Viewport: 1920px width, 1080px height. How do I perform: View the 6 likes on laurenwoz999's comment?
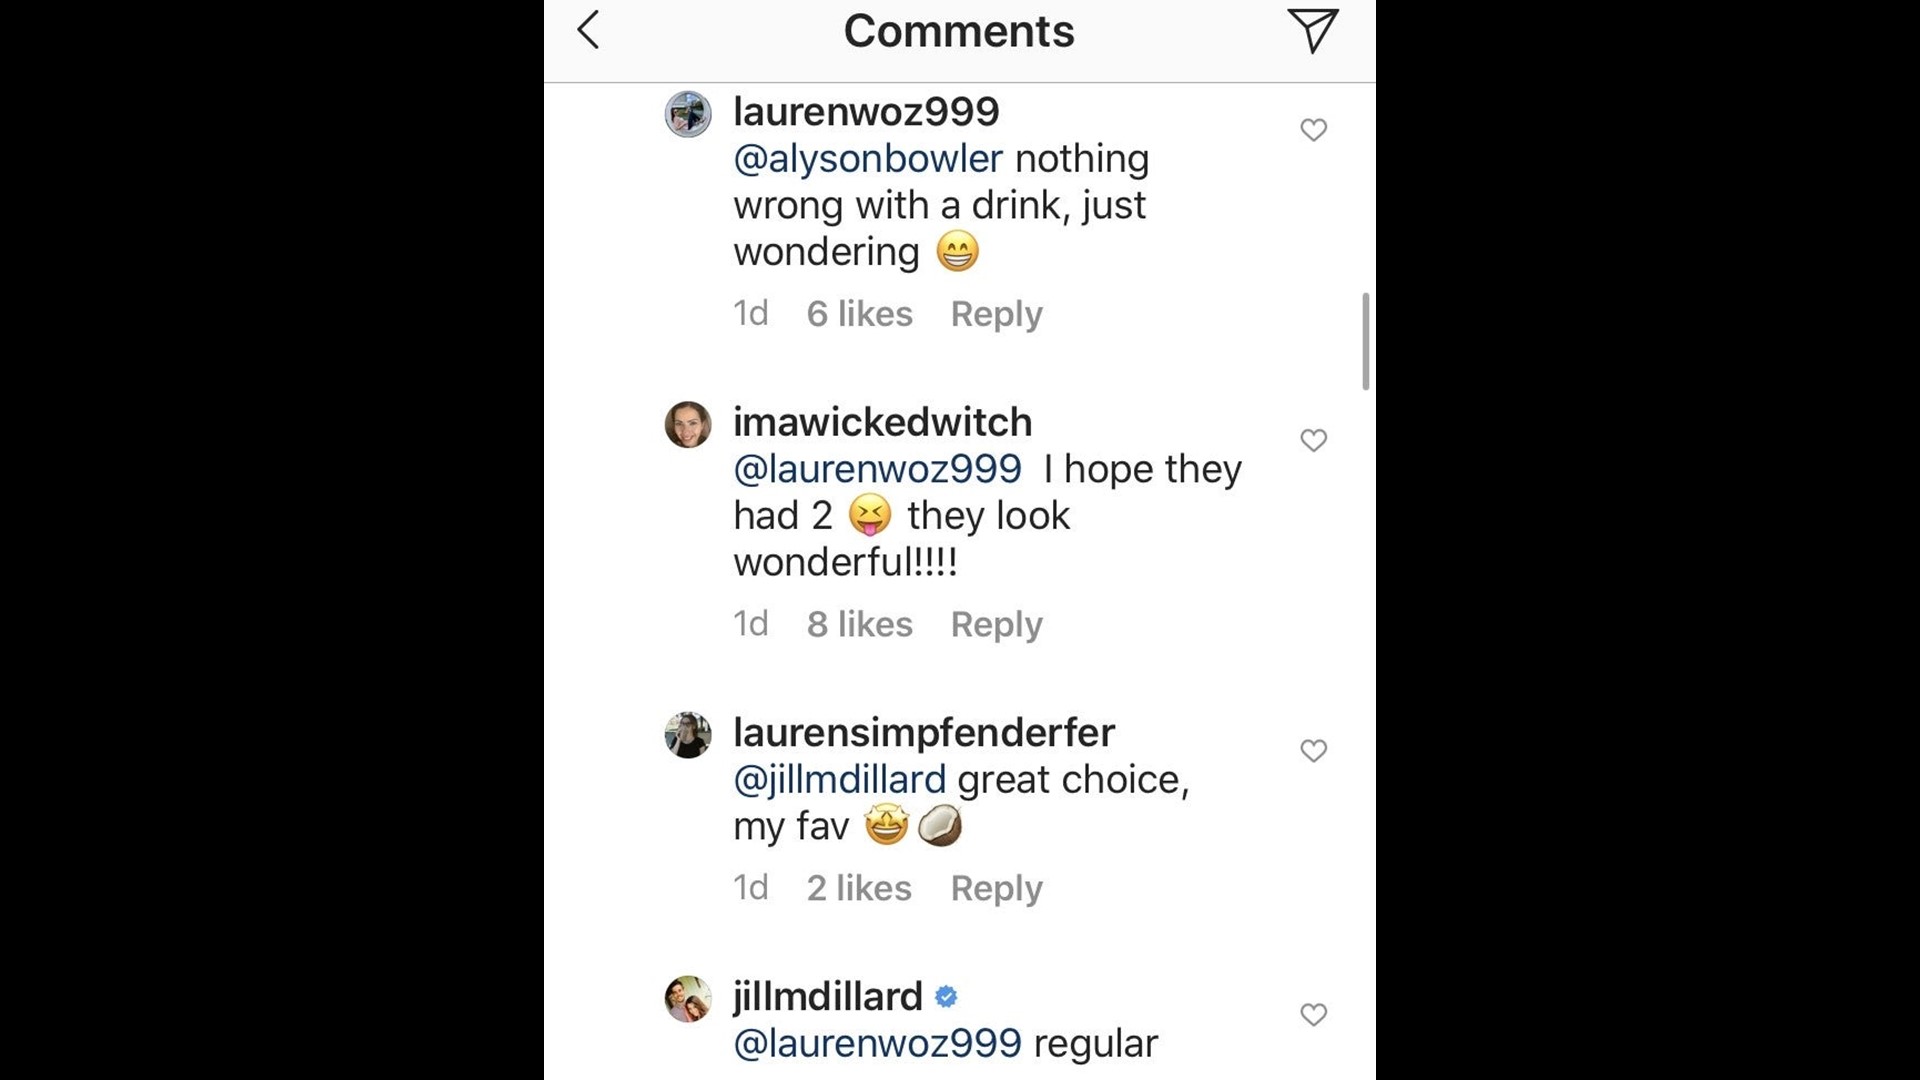pos(858,313)
